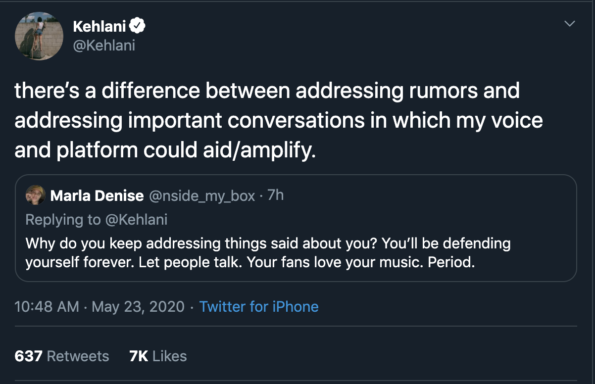
Task: Open Kehlani's profile picture
Action: [39, 36]
